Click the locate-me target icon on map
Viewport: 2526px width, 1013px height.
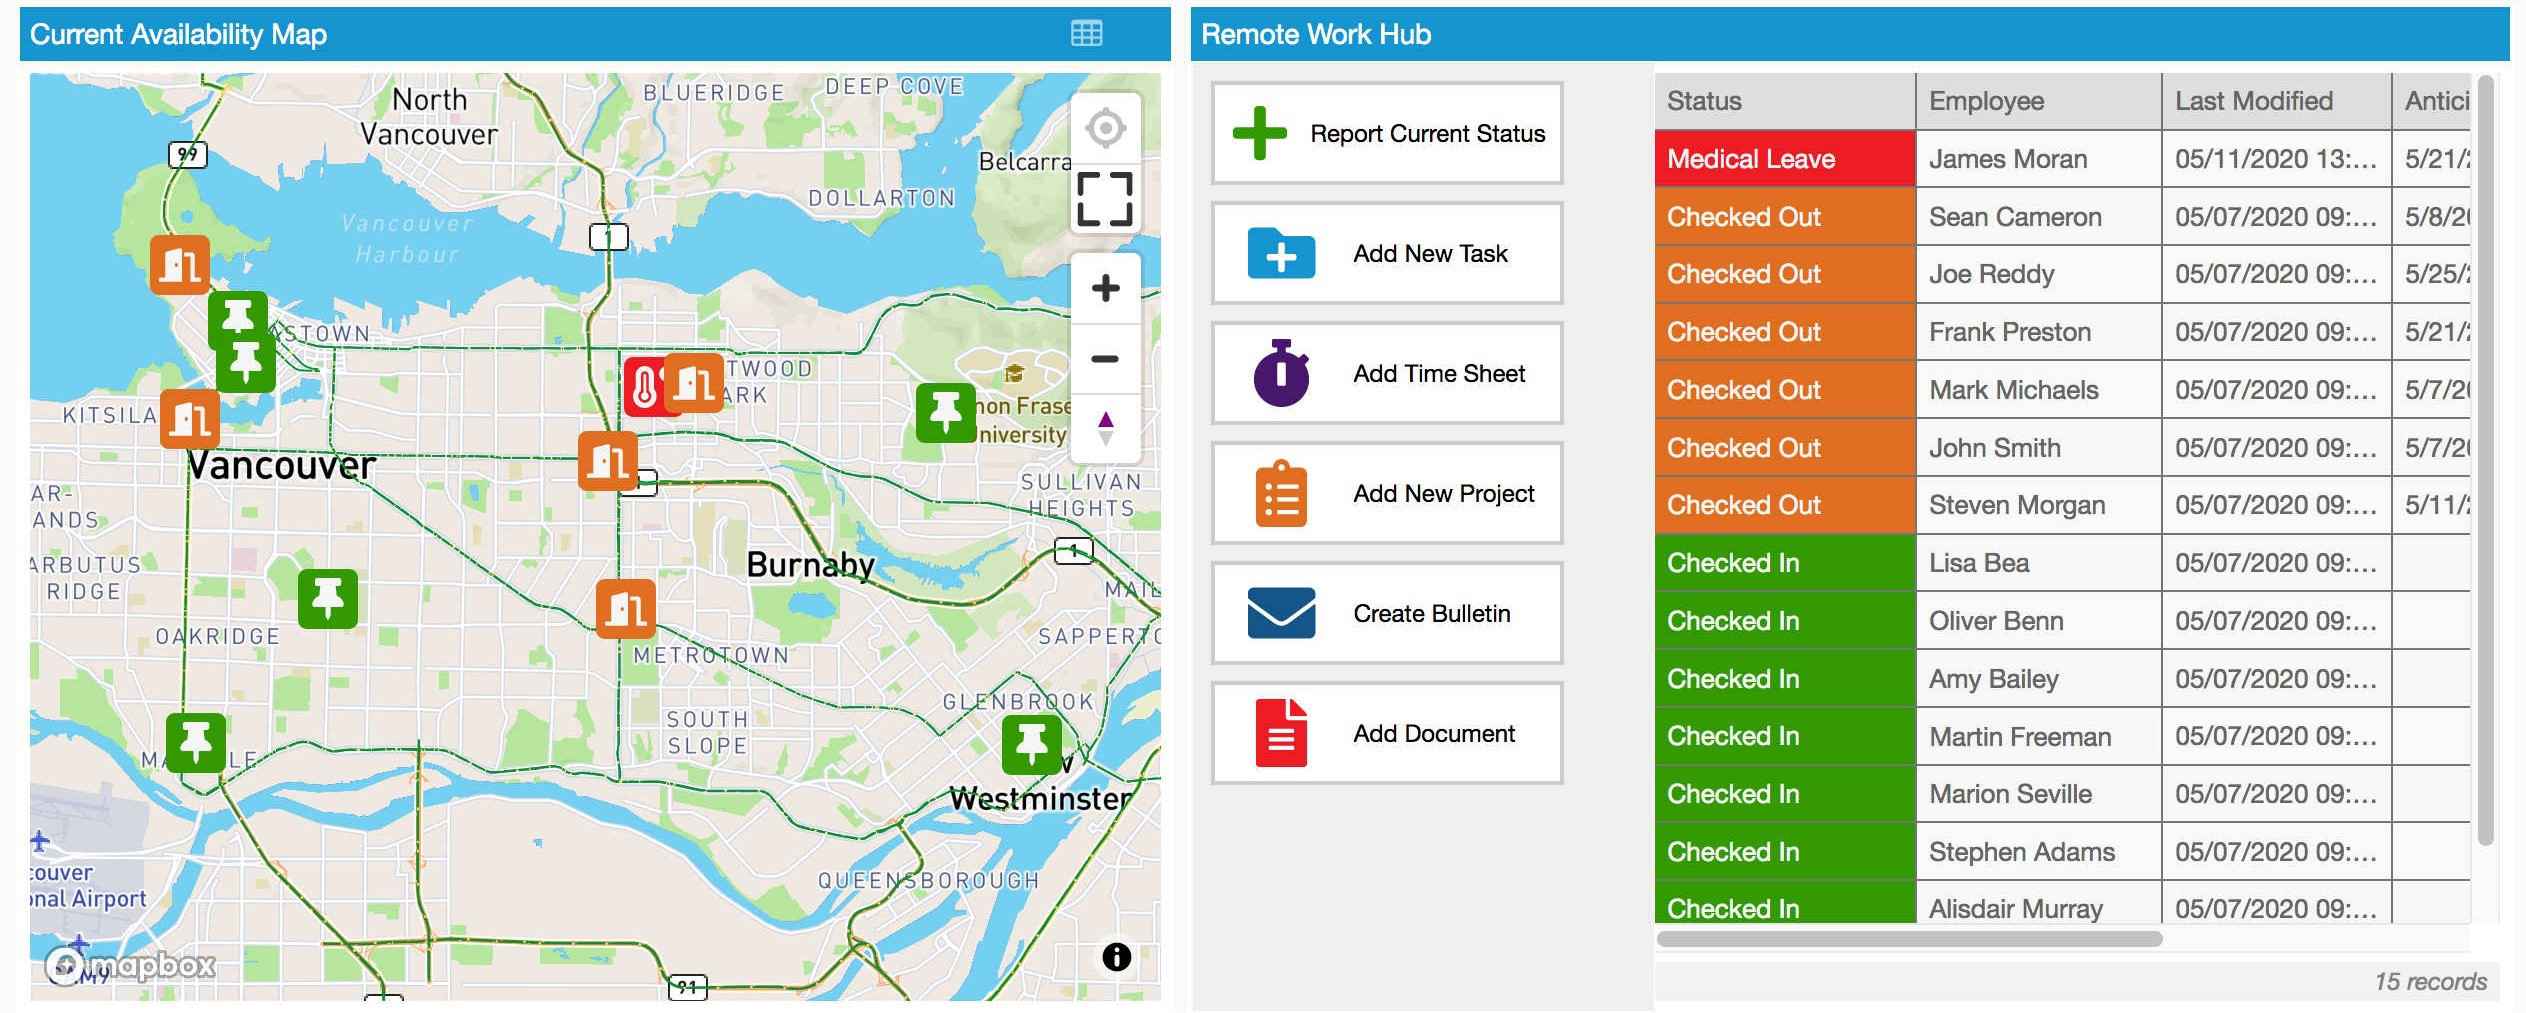click(1105, 129)
